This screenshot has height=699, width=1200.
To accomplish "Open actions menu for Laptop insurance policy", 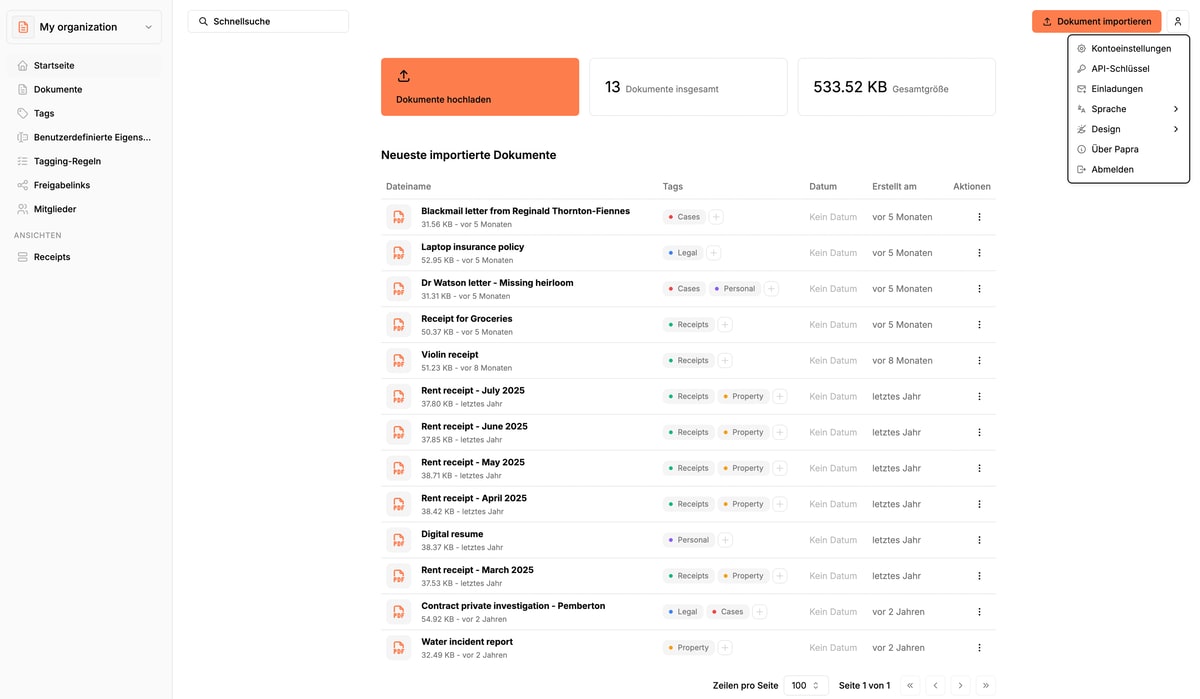I will (x=979, y=253).
